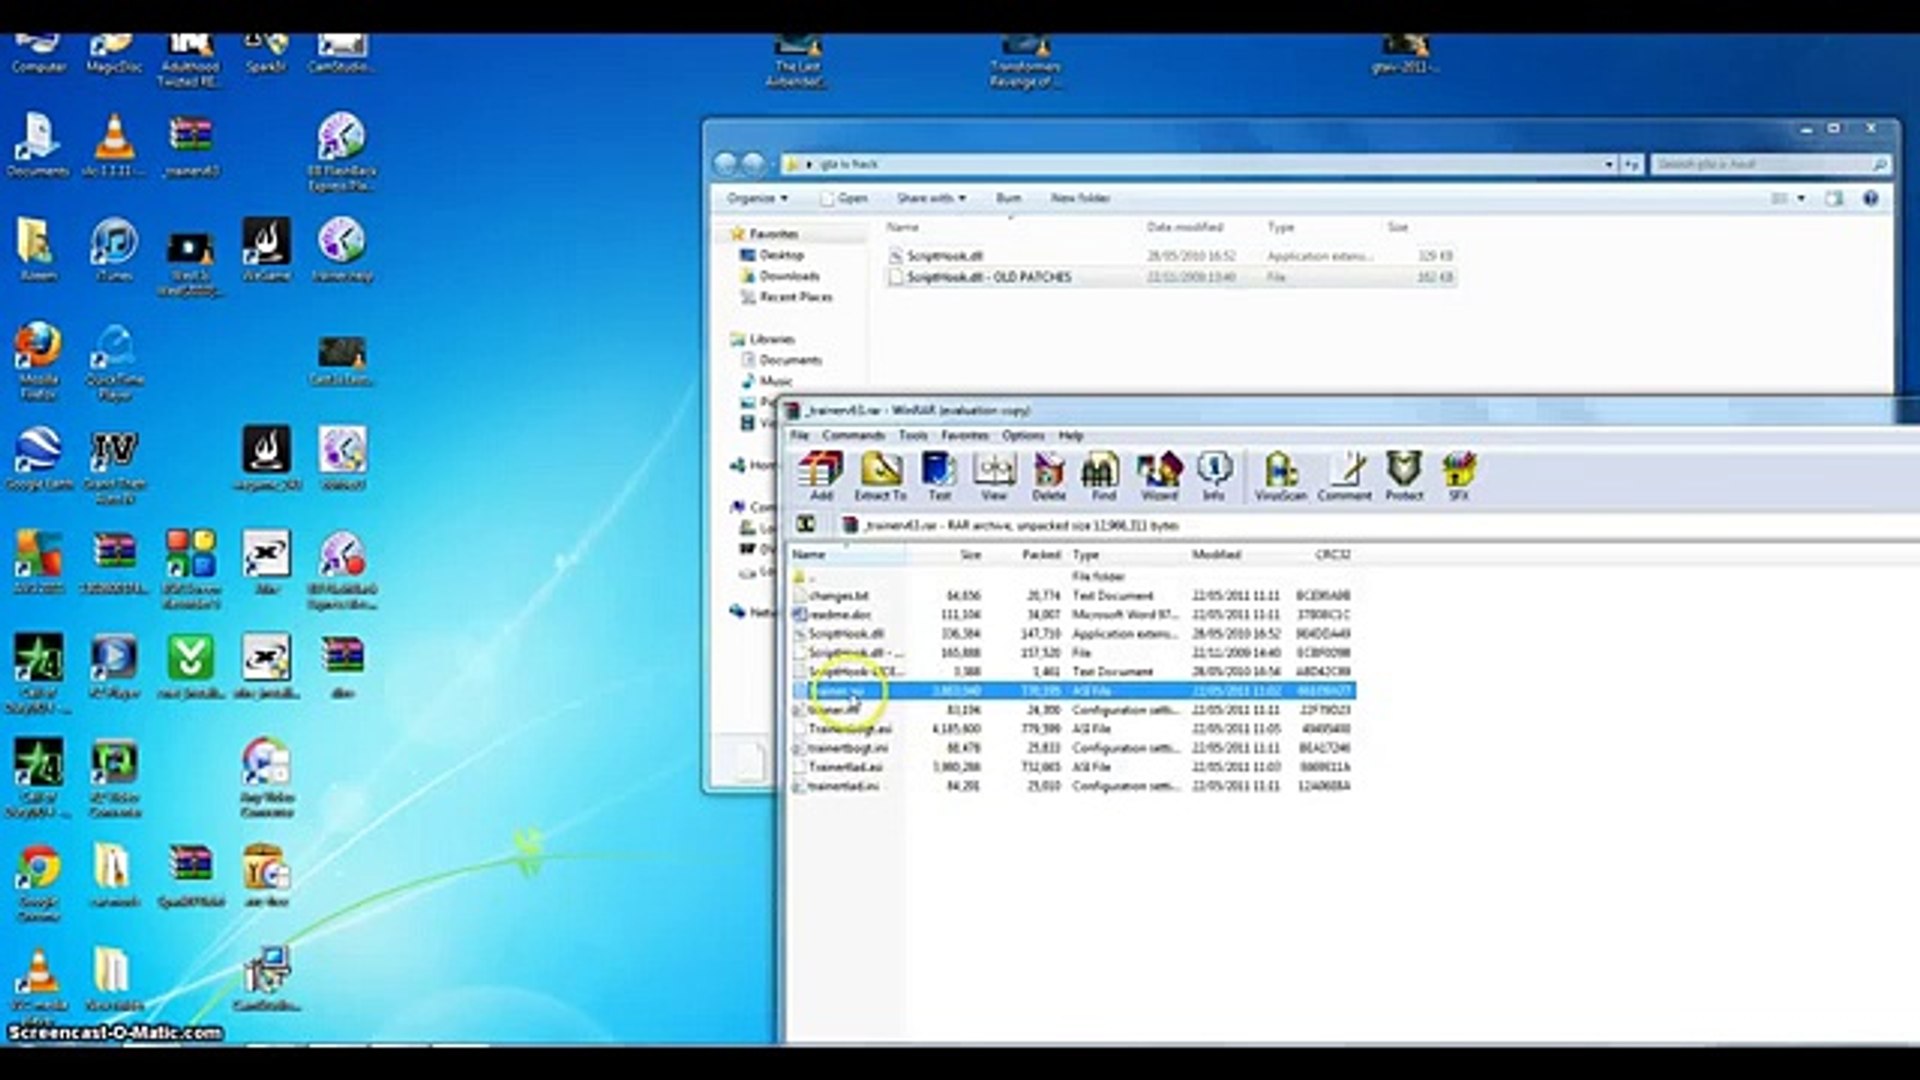Click the Explorer forward navigation arrow
Viewport: 1920px width, 1080px height.
(x=755, y=164)
